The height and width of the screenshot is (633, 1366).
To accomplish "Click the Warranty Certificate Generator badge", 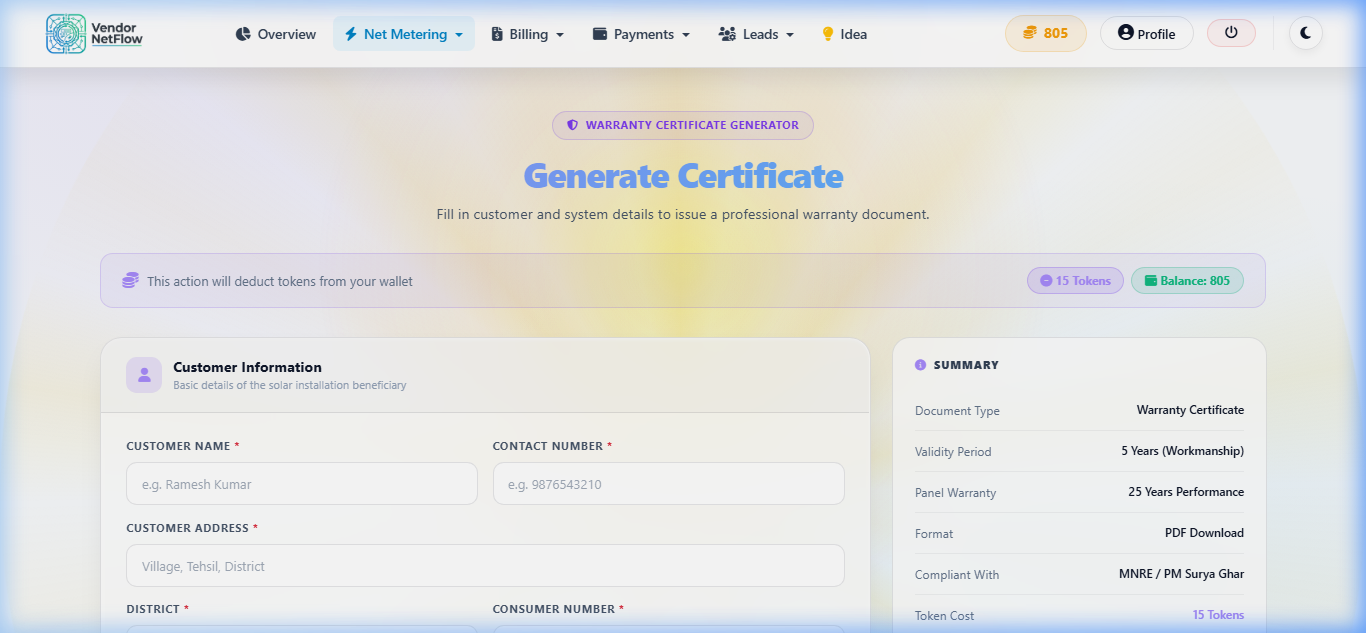I will click(x=683, y=125).
